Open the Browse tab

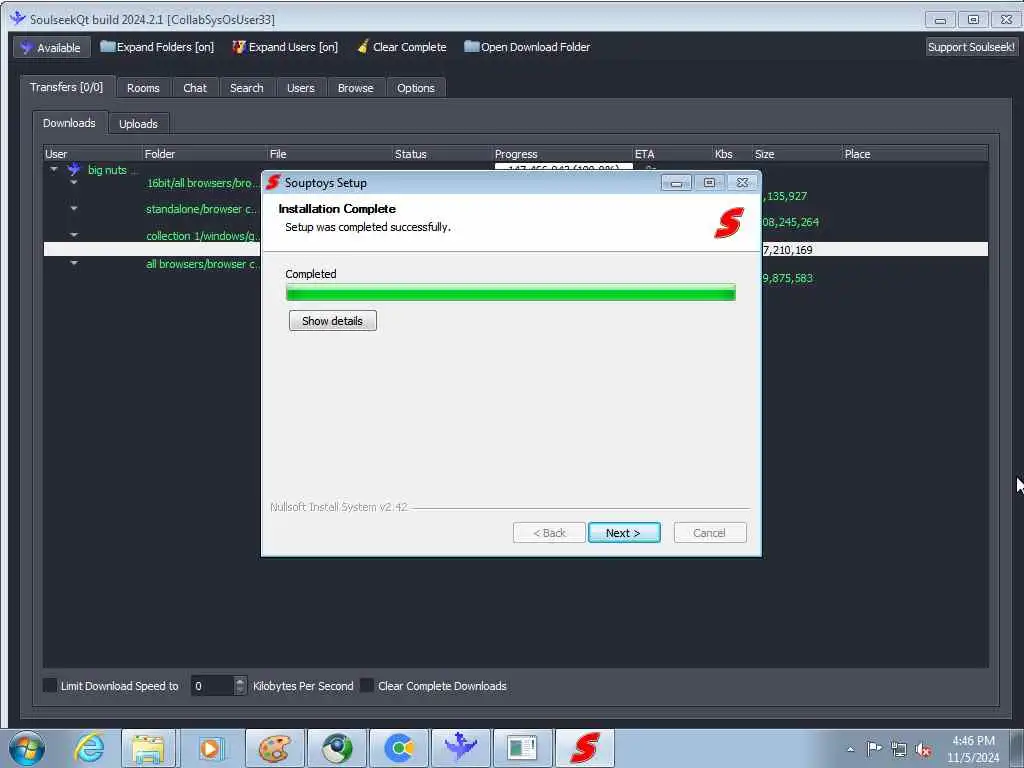tap(355, 88)
